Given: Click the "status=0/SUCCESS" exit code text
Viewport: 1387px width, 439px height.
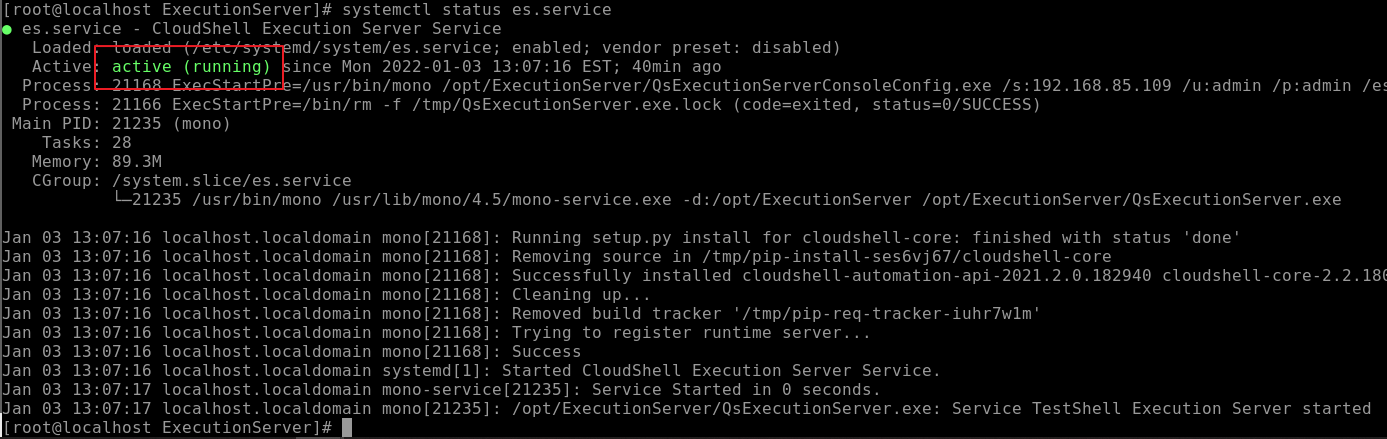Looking at the screenshot, I should 954,105.
